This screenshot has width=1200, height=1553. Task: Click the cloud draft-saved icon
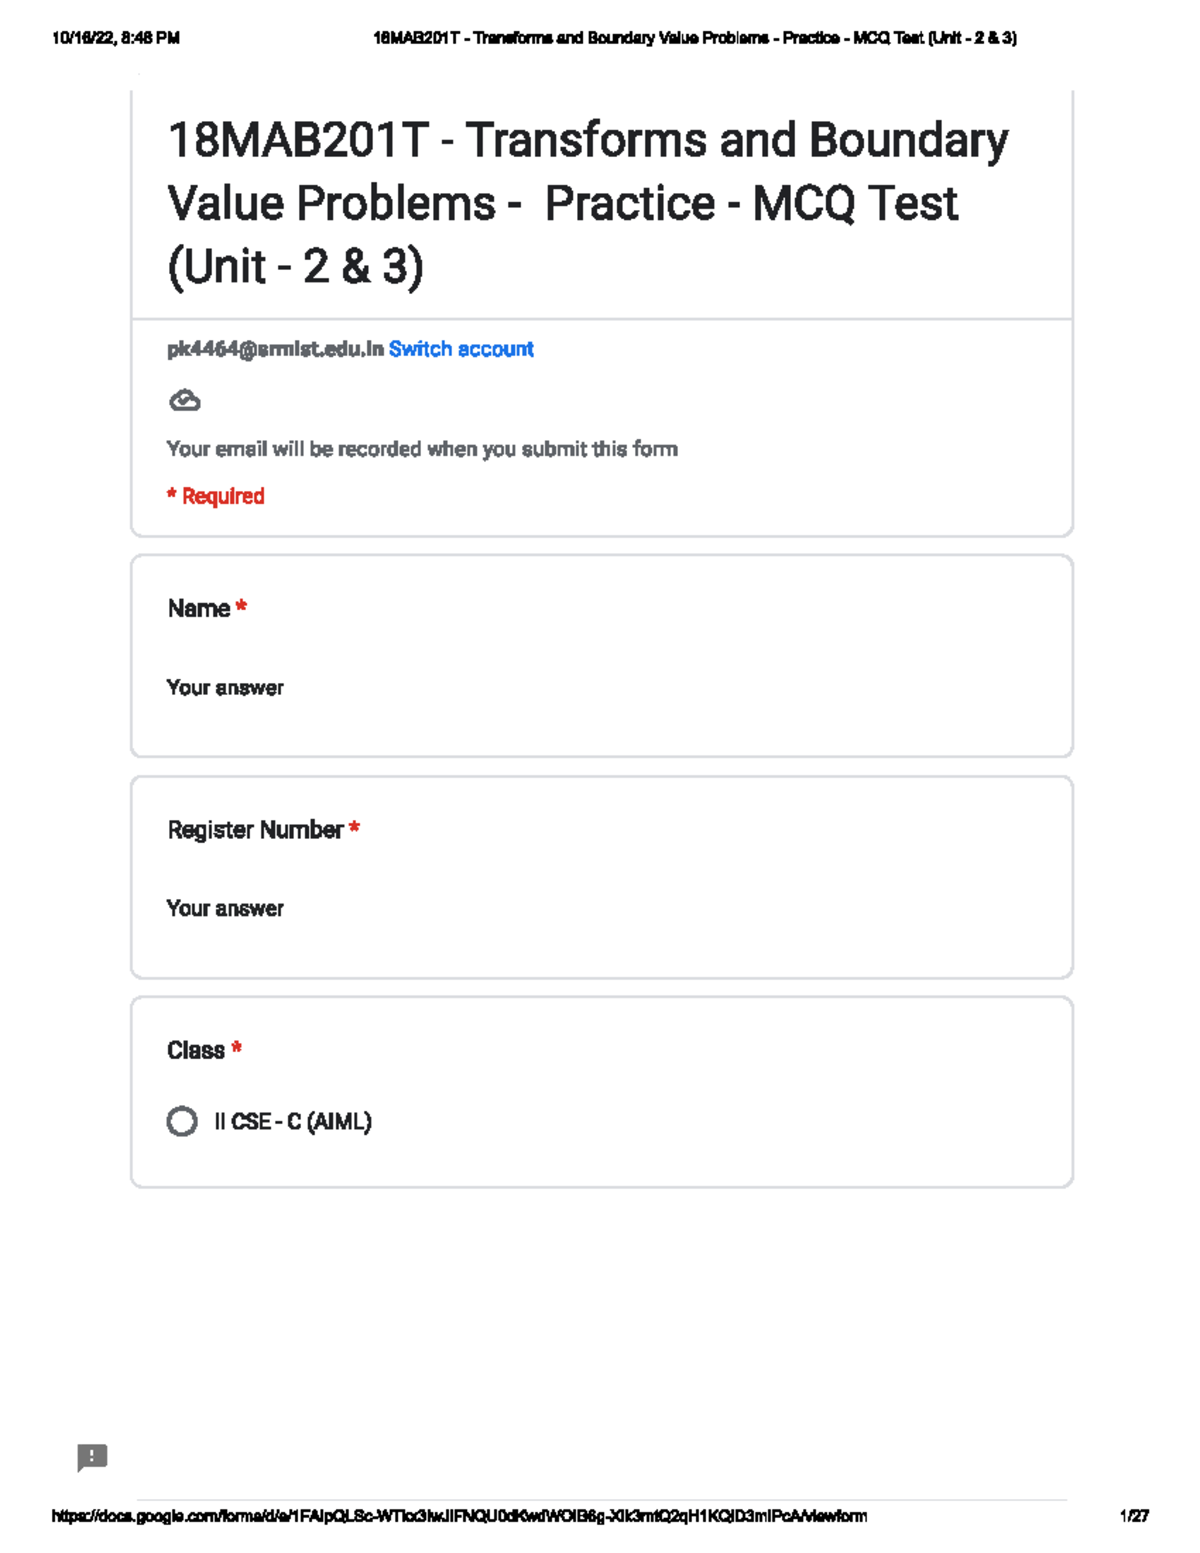(x=185, y=401)
